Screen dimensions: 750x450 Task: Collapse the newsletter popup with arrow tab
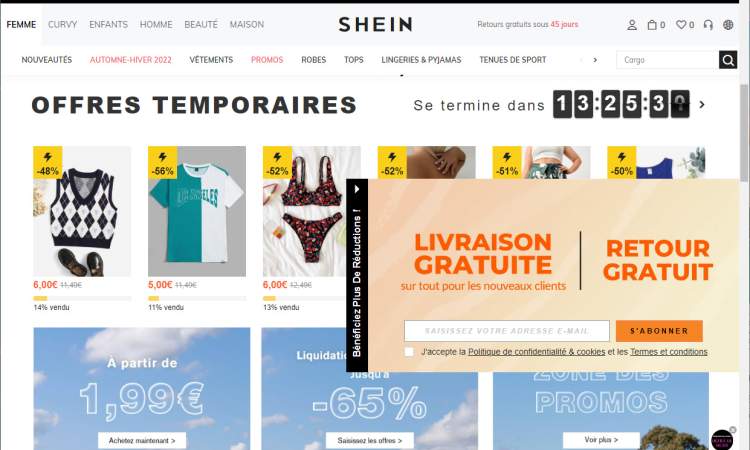357,189
